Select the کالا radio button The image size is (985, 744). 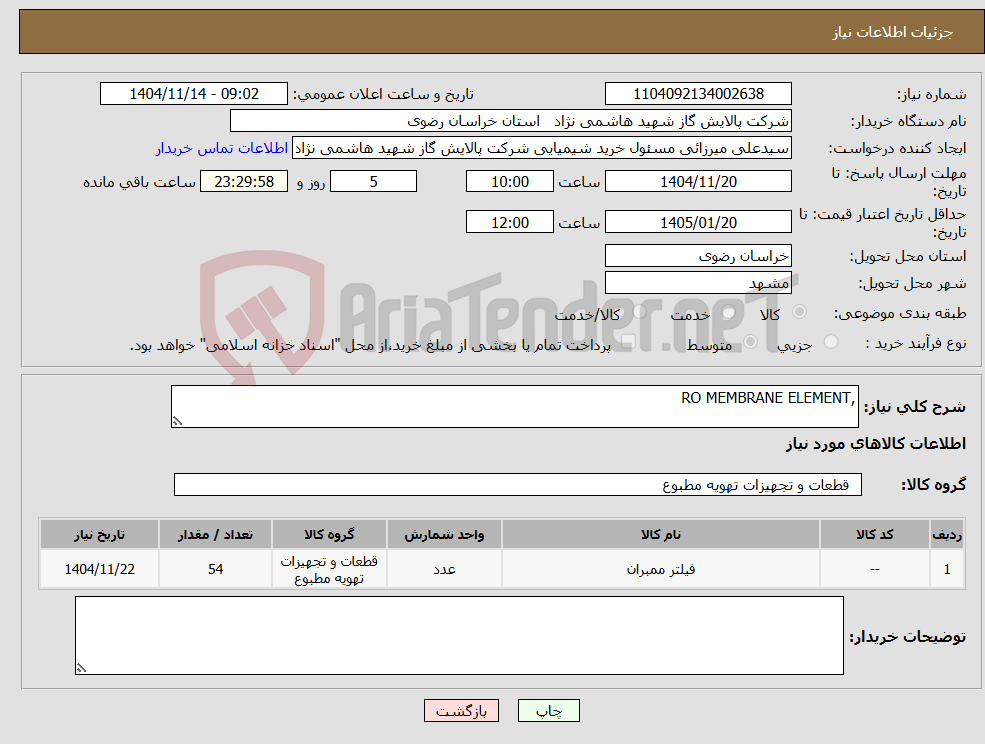(800, 312)
